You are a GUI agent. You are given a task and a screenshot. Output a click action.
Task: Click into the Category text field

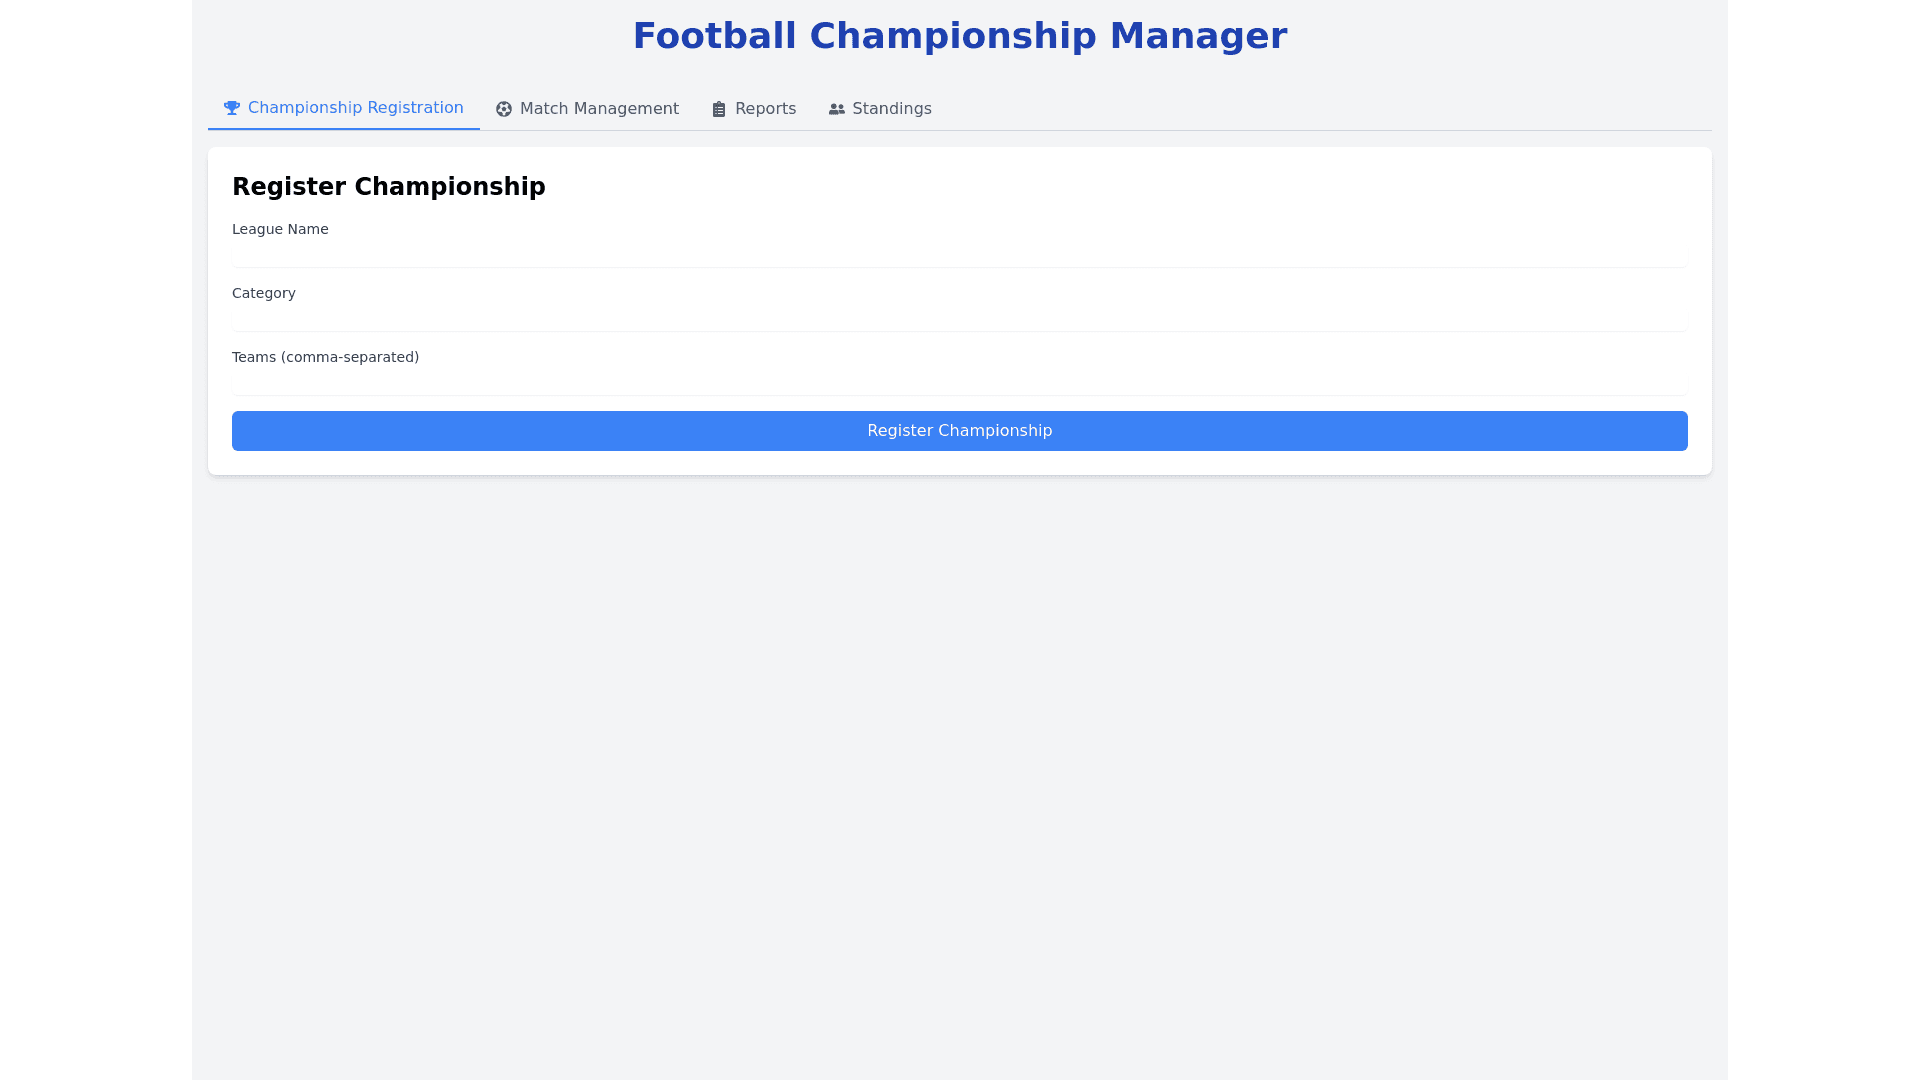959,318
